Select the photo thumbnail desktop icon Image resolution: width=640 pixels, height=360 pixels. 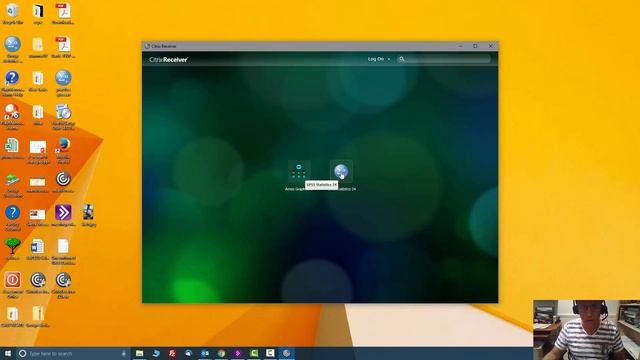click(x=88, y=216)
